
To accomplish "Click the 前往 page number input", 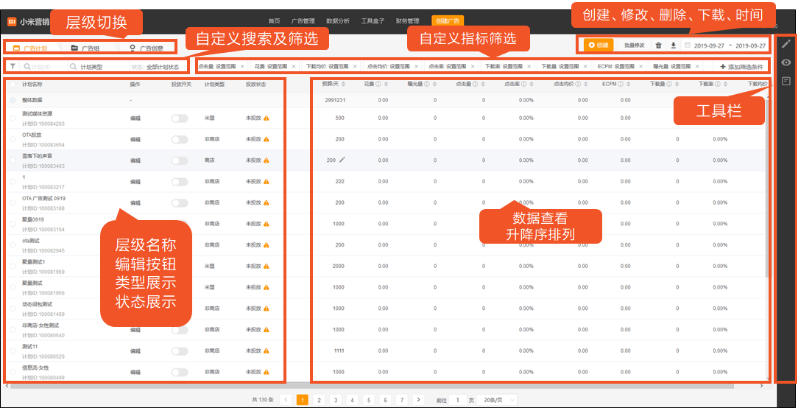I will 458,400.
